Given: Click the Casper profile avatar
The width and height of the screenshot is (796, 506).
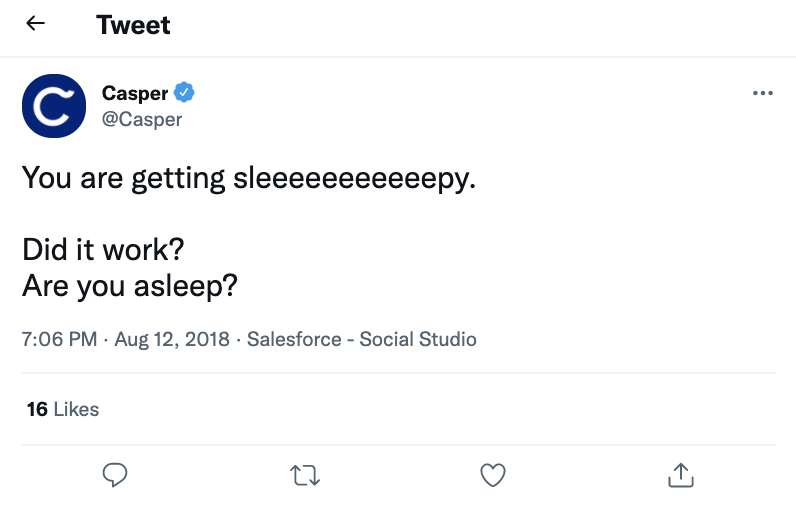Looking at the screenshot, I should click(54, 105).
